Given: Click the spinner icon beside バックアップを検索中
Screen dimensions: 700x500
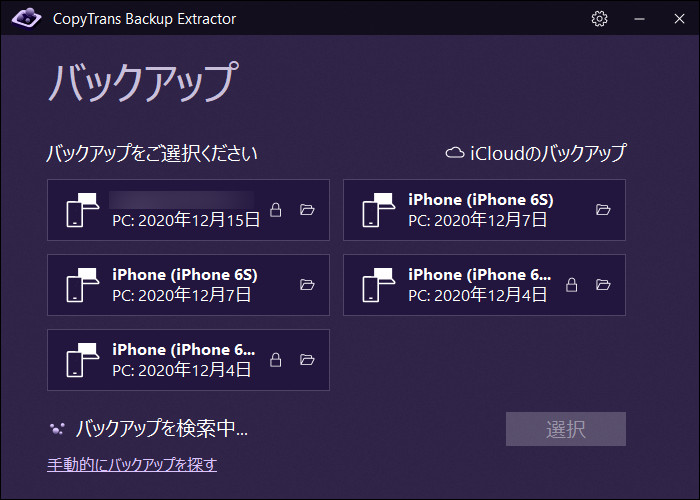Looking at the screenshot, I should point(57,429).
